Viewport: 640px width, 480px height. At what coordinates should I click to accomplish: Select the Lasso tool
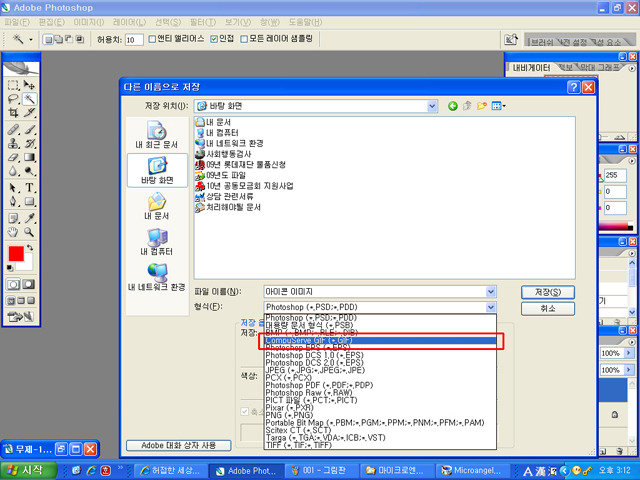point(13,99)
